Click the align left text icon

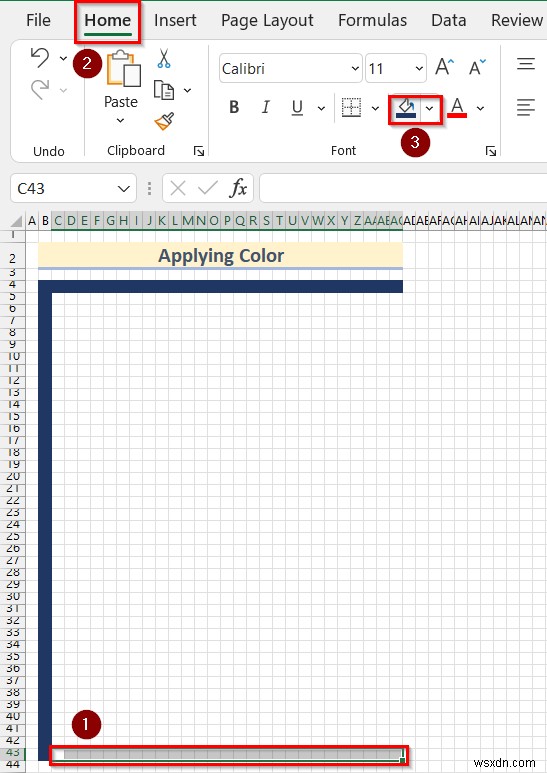click(x=526, y=107)
